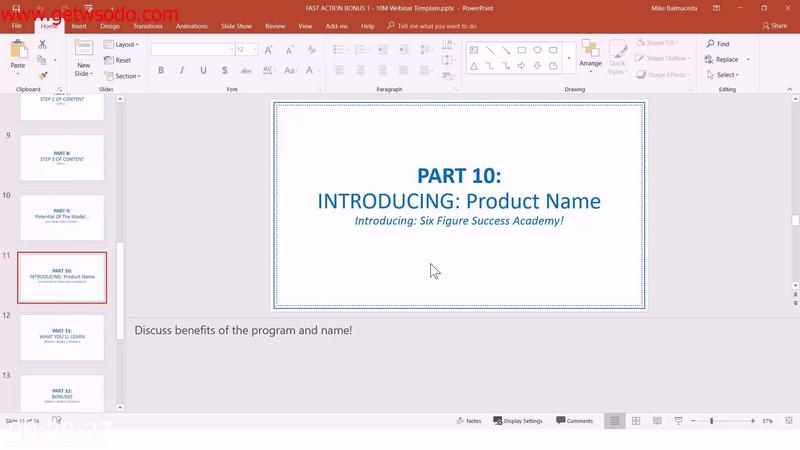Screen dimensions: 800x450
Task: Select the Triangle shape in gallery
Action: coord(474,66)
